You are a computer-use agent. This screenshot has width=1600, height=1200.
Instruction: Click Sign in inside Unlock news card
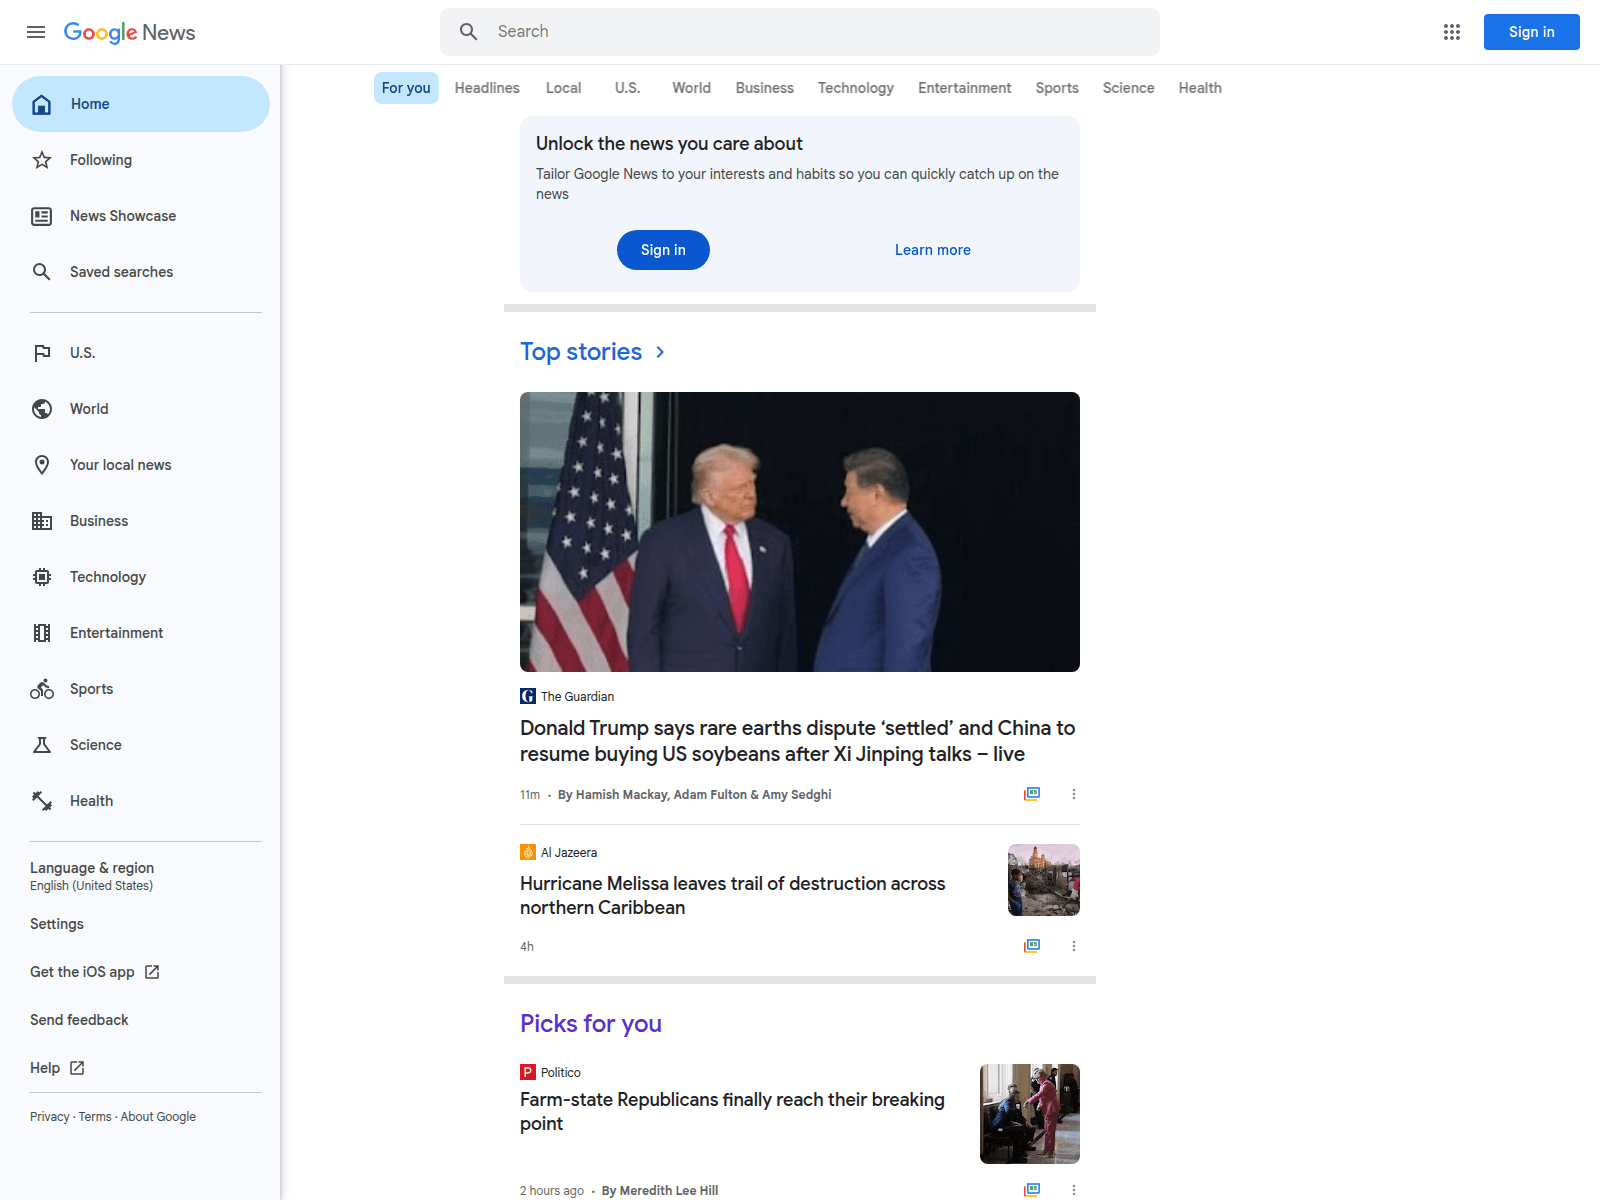[x=663, y=250]
